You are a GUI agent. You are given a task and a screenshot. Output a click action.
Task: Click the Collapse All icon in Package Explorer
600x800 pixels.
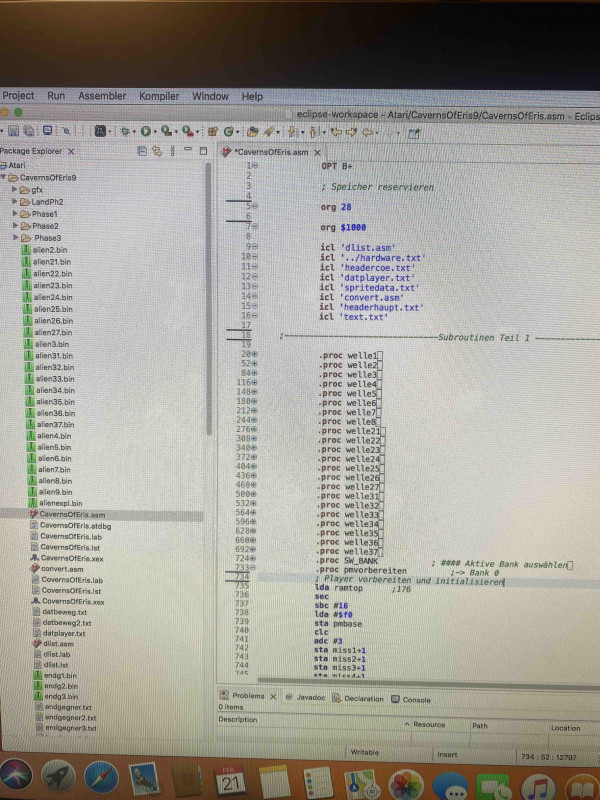pos(142,151)
